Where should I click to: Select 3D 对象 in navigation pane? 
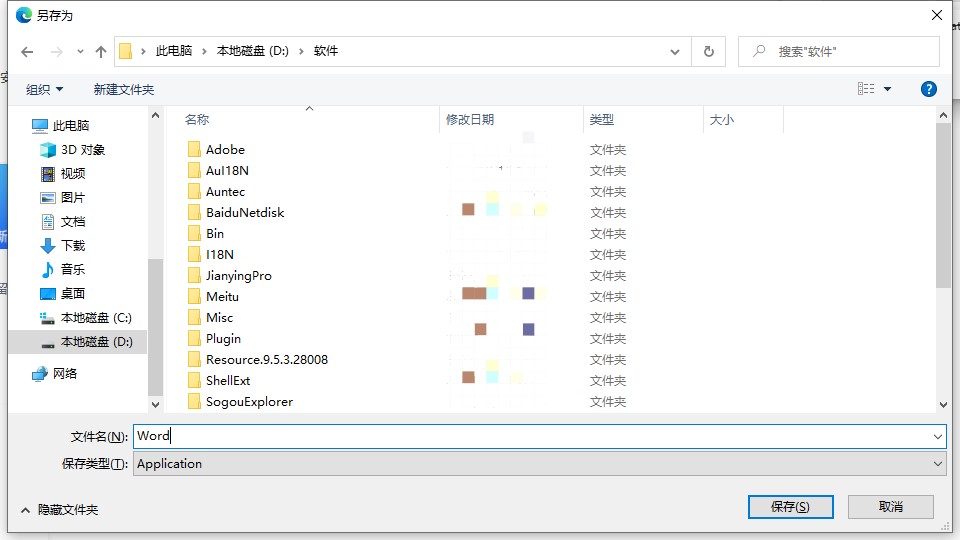82,149
